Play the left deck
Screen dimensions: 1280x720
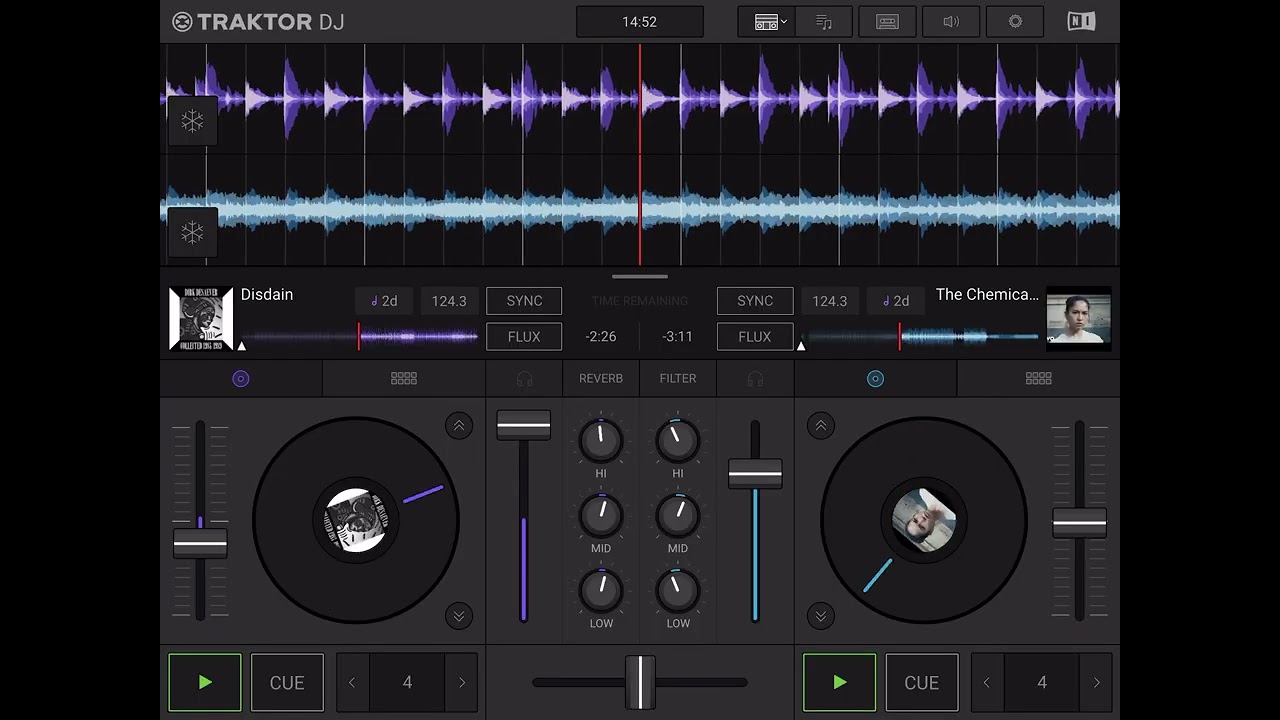point(205,682)
